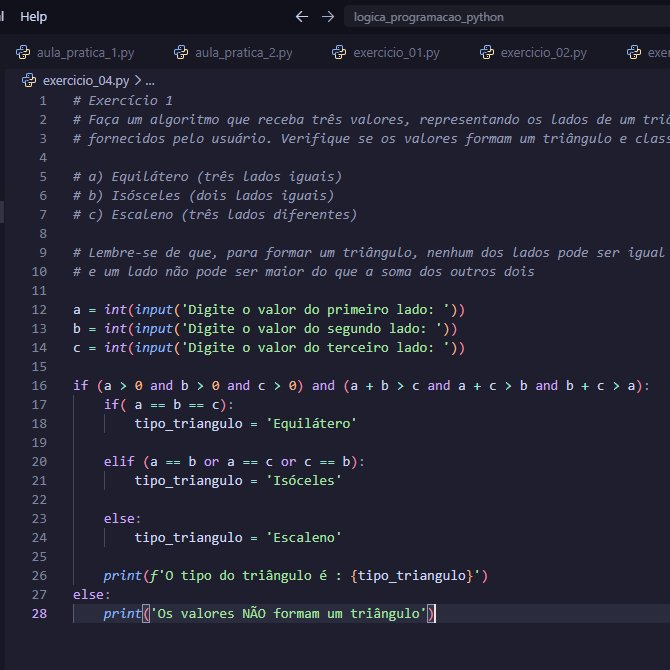This screenshot has width=670, height=670.
Task: Go back with the left arrow
Action: click(302, 17)
